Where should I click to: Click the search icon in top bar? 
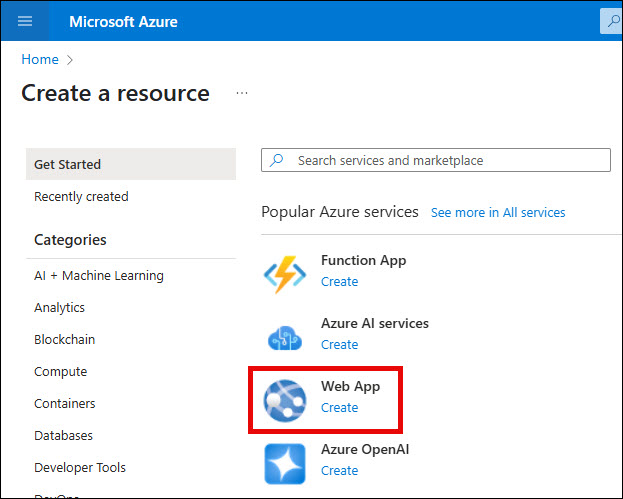tap(613, 21)
